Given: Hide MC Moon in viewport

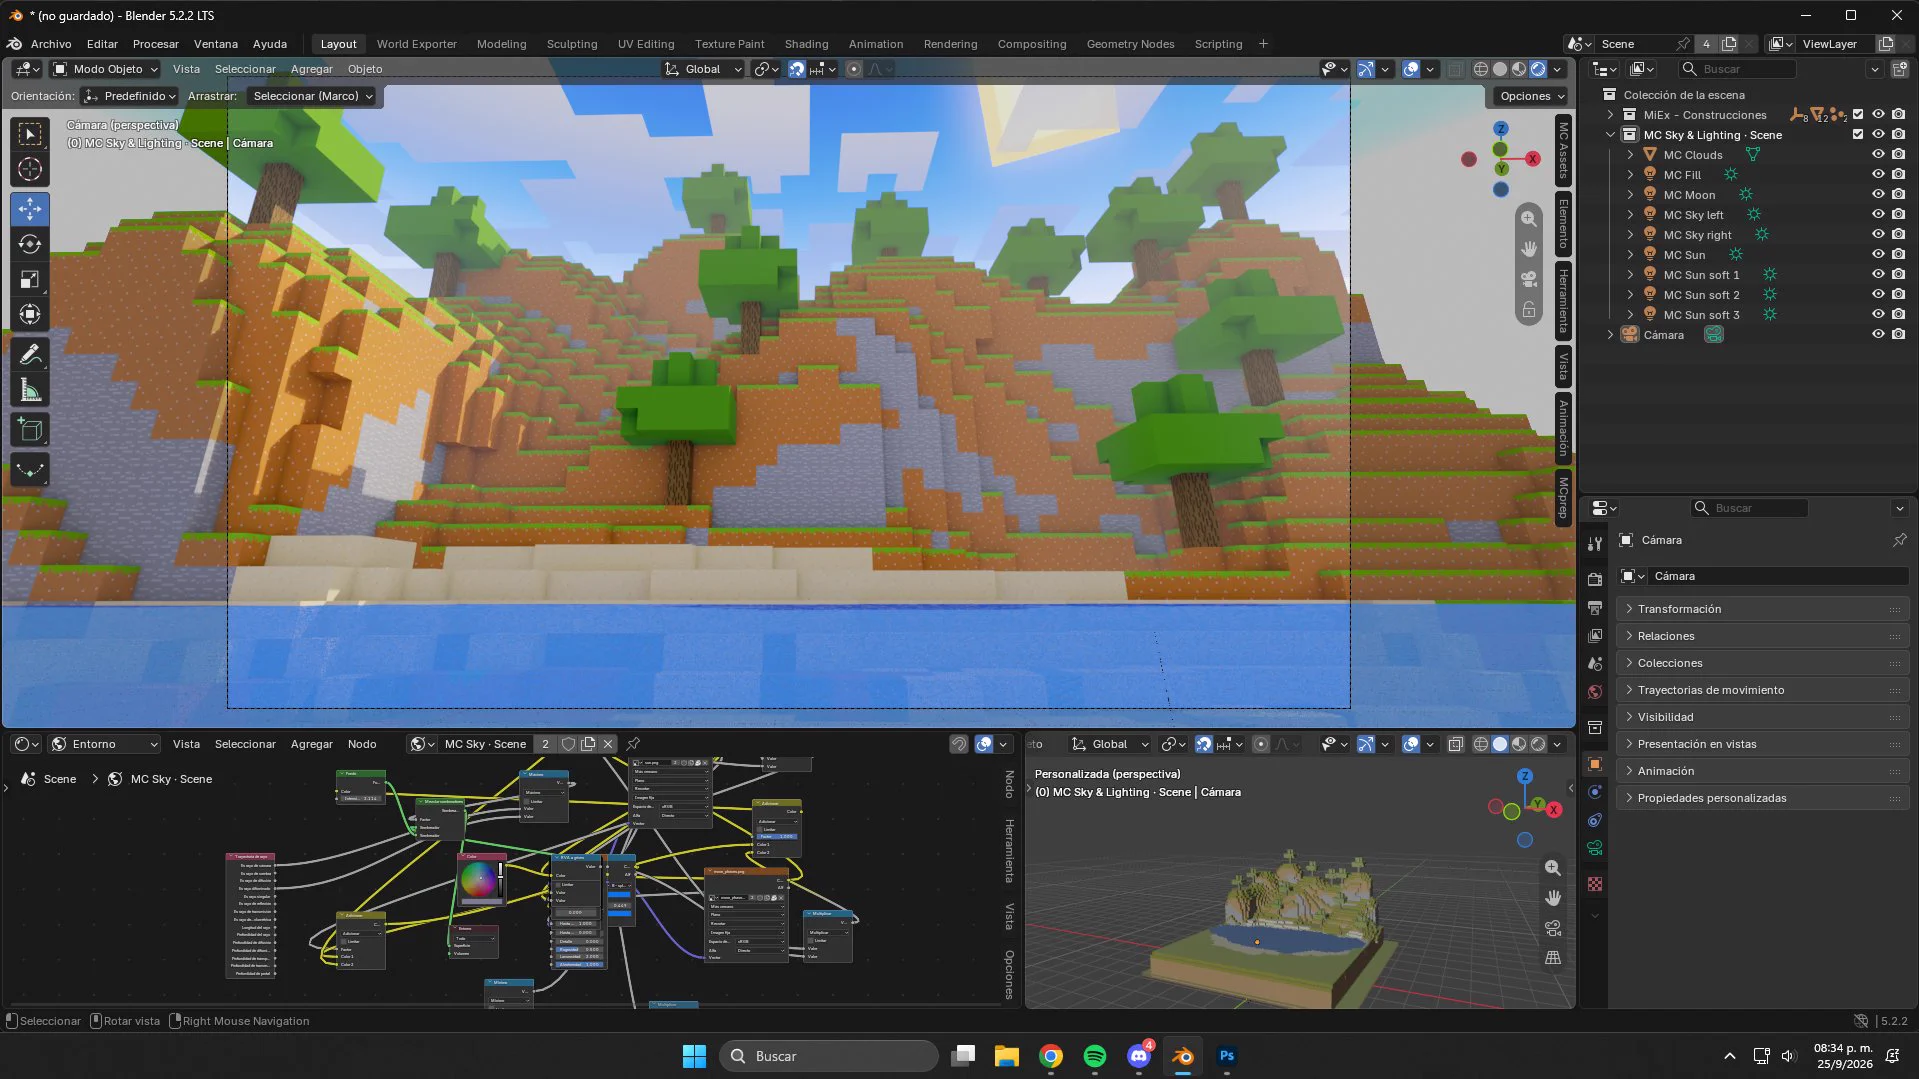Looking at the screenshot, I should pyautogui.click(x=1878, y=195).
